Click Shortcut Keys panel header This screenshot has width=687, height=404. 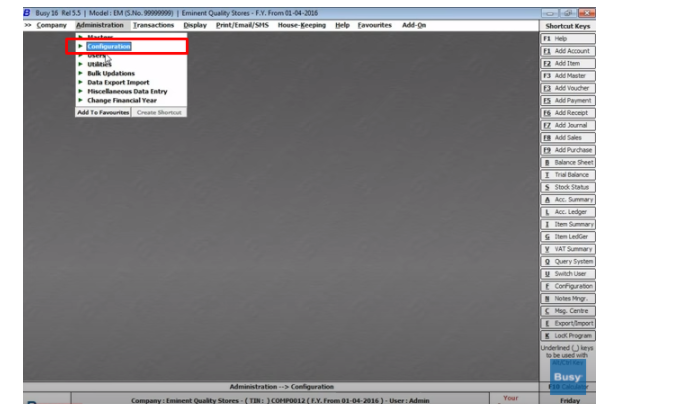[x=568, y=26]
